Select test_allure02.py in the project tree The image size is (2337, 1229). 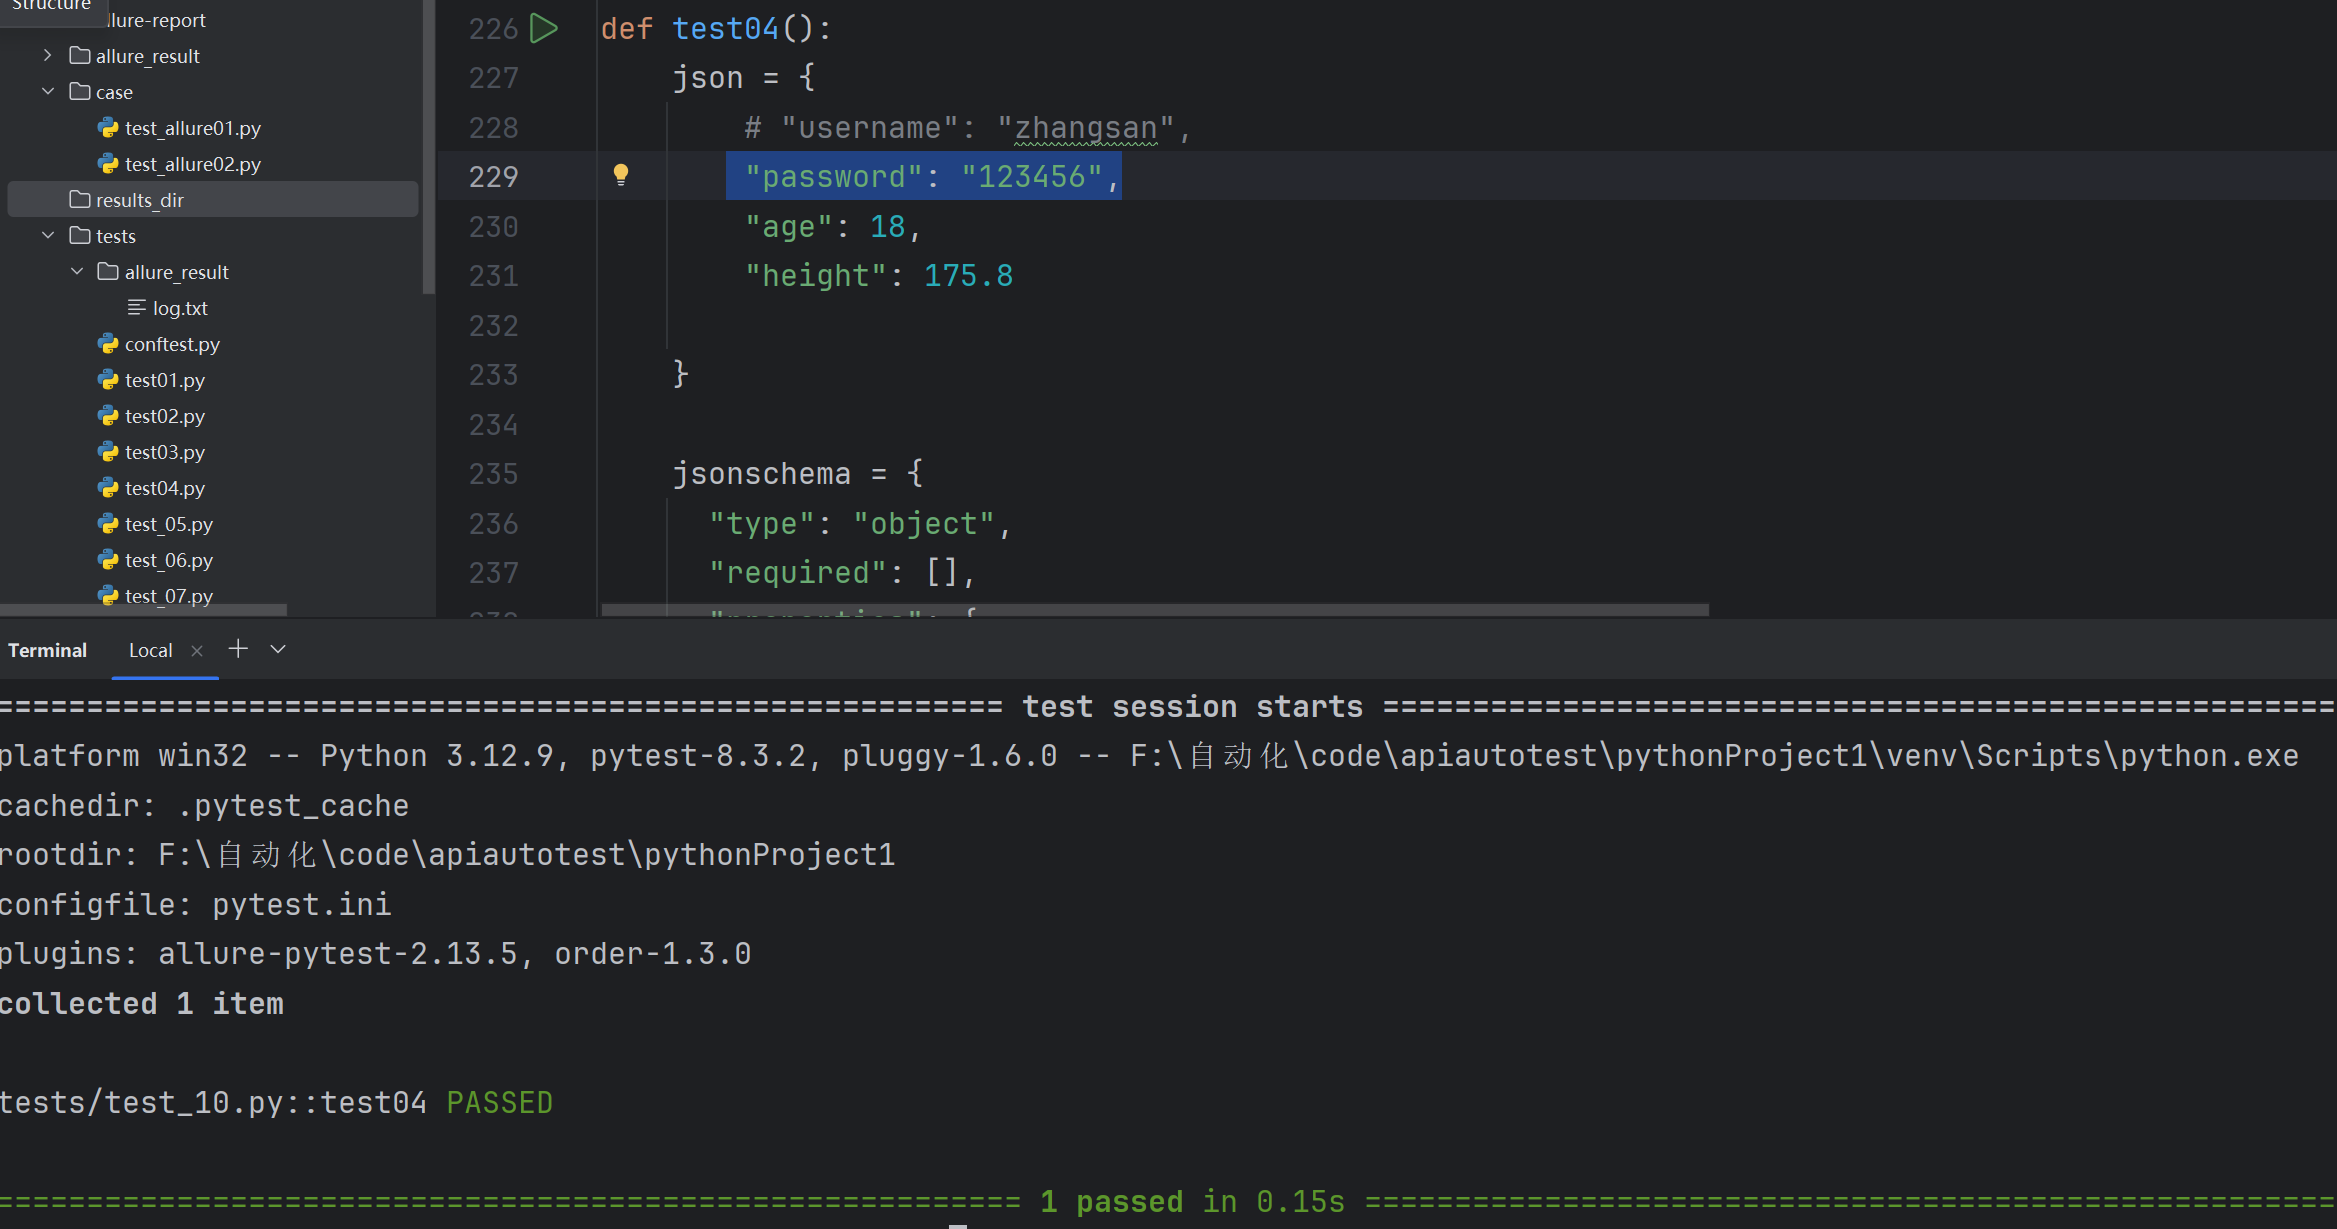coord(193,164)
